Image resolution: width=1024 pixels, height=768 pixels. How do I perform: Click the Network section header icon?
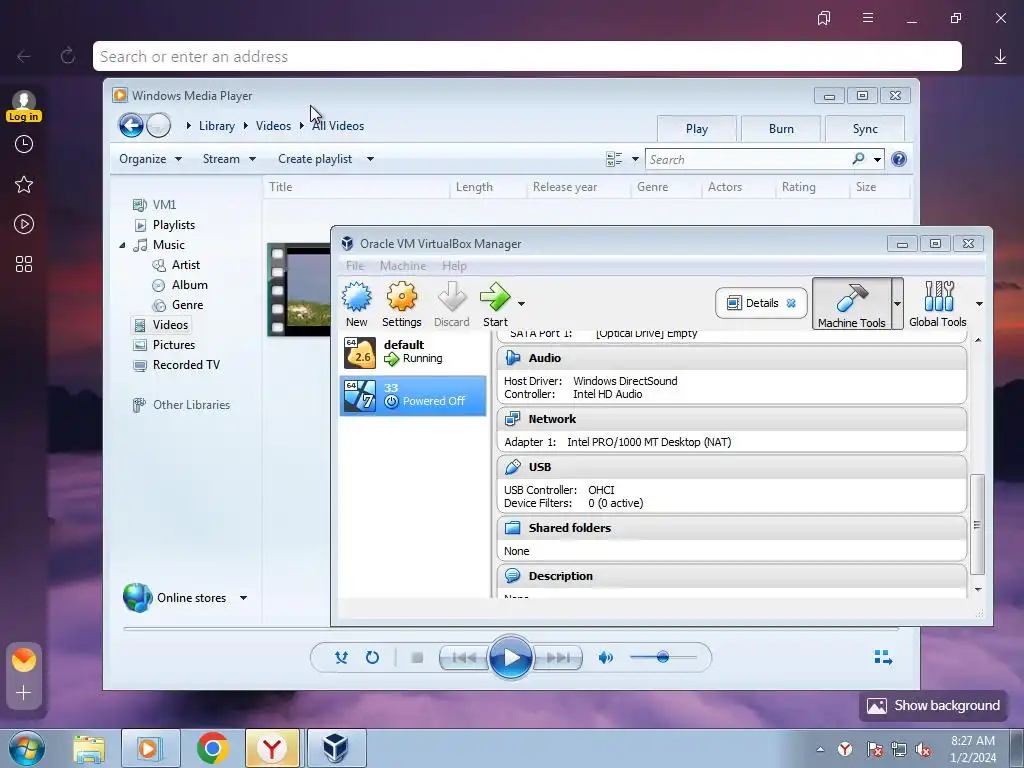pyautogui.click(x=513, y=419)
